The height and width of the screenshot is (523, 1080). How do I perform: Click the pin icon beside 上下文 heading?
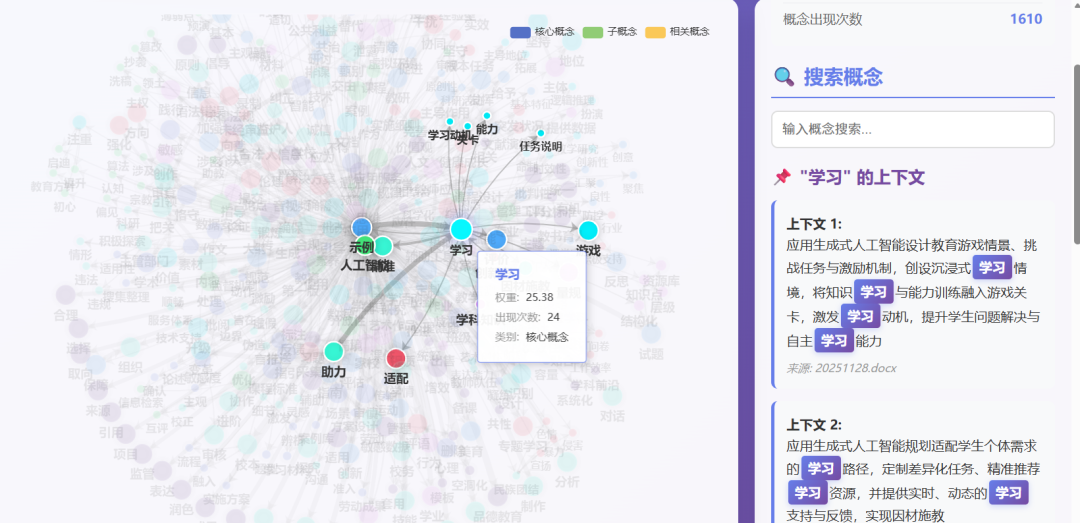pyautogui.click(x=782, y=177)
